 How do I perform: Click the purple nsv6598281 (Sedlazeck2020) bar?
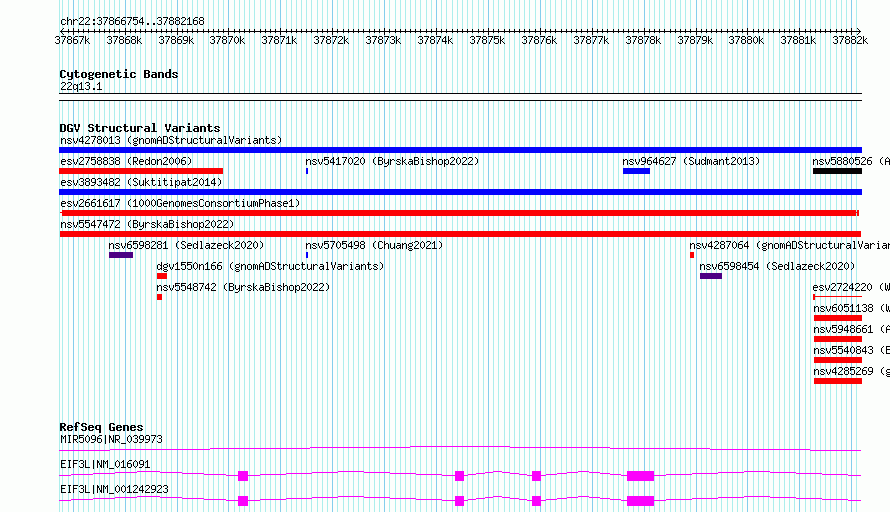tap(121, 255)
